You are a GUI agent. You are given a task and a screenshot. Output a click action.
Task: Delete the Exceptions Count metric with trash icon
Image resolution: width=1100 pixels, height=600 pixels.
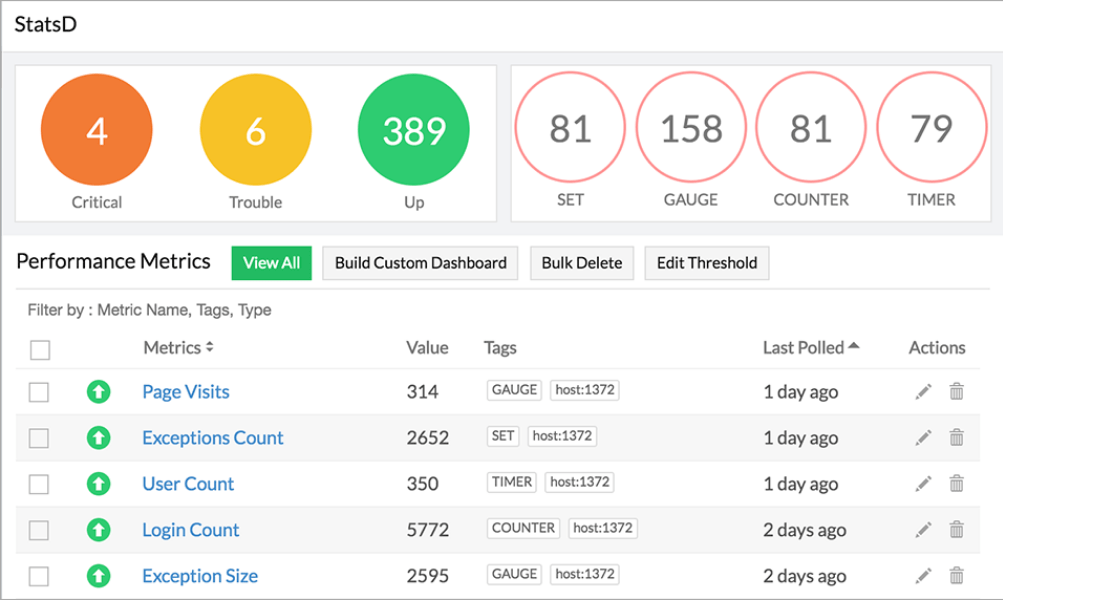click(x=956, y=437)
